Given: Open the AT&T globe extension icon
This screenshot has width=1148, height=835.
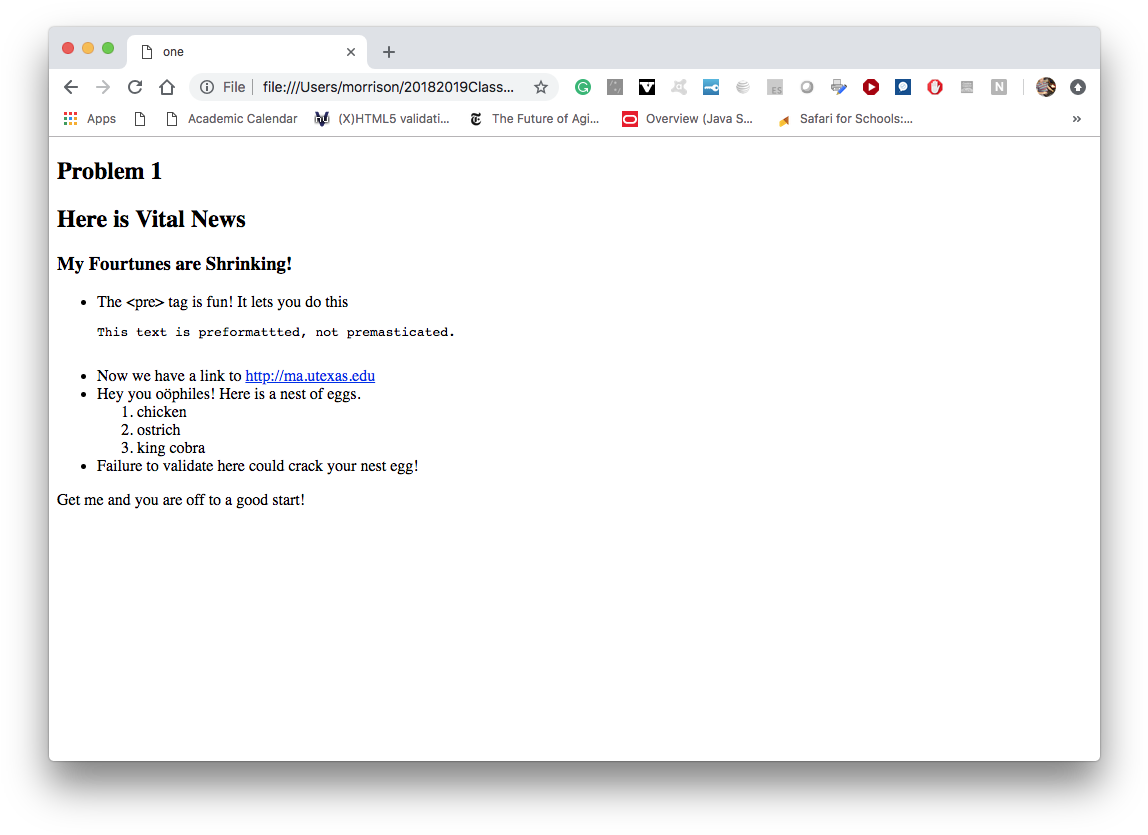Looking at the screenshot, I should (742, 87).
